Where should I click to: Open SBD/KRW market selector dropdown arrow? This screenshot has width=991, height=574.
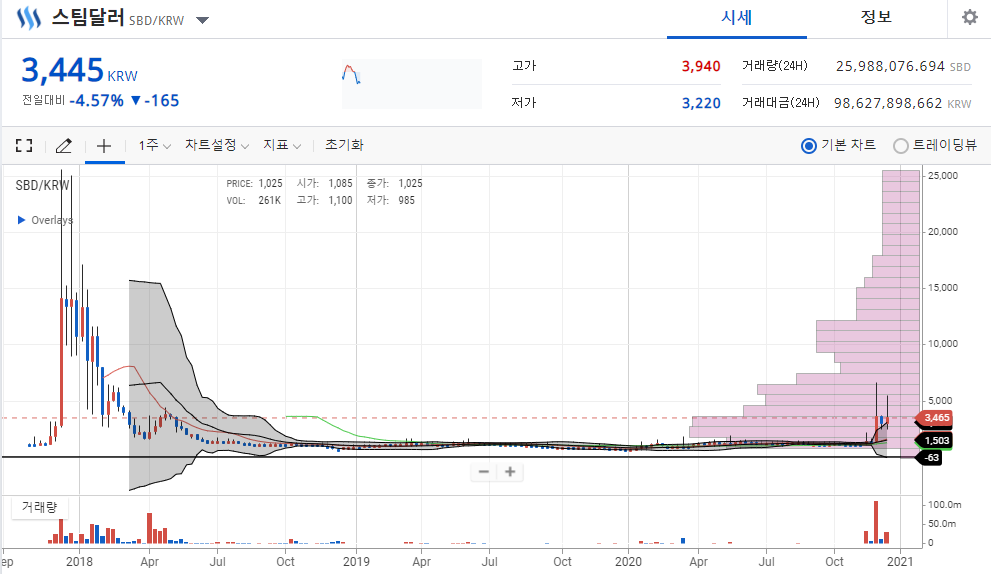point(202,20)
